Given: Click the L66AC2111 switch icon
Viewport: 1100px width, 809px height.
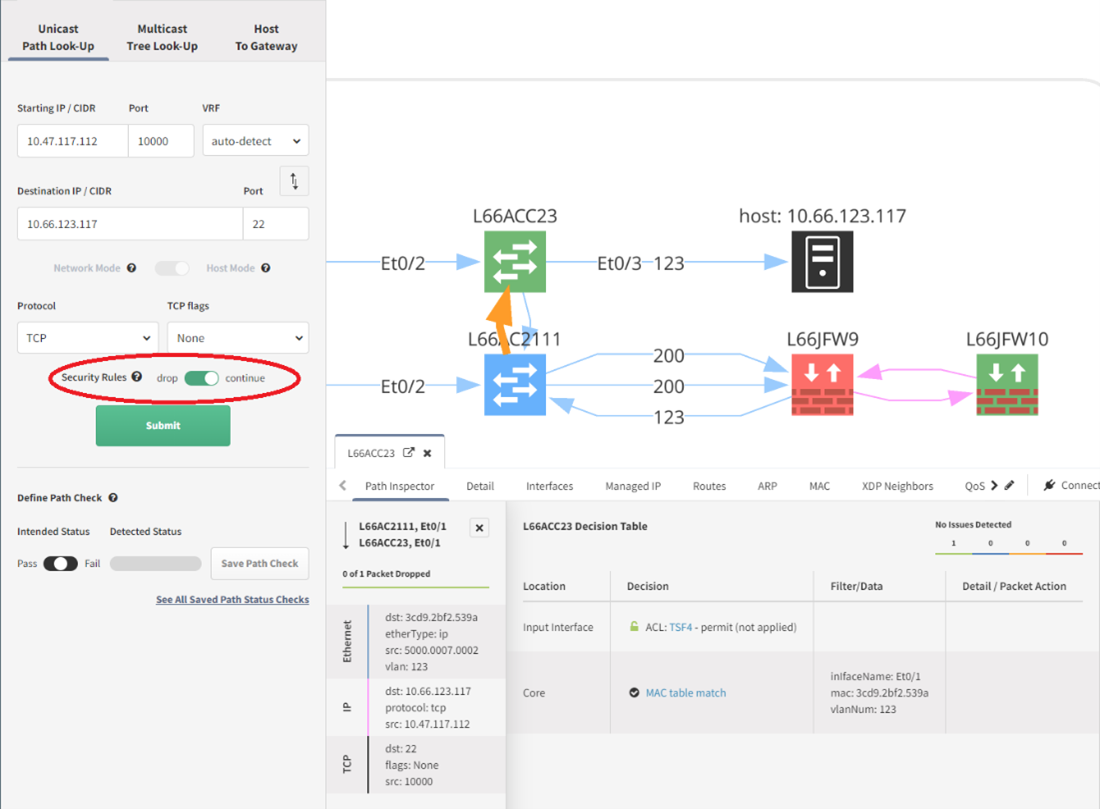Looking at the screenshot, I should pos(514,384).
